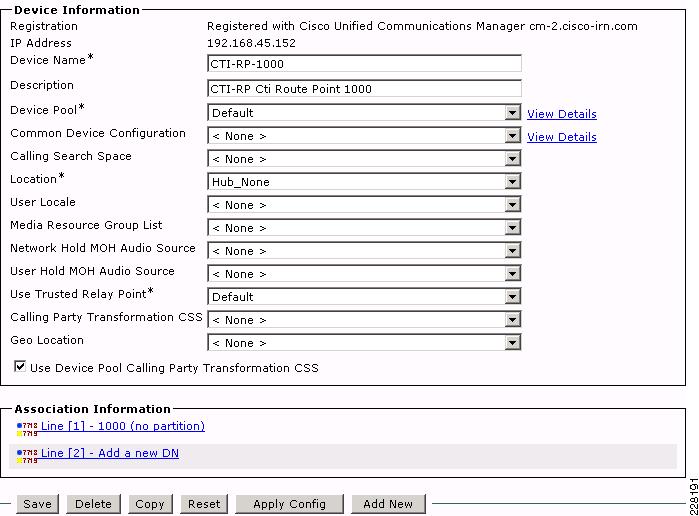Open the Device Pool dropdown
The width and height of the screenshot is (699, 516).
pos(364,113)
